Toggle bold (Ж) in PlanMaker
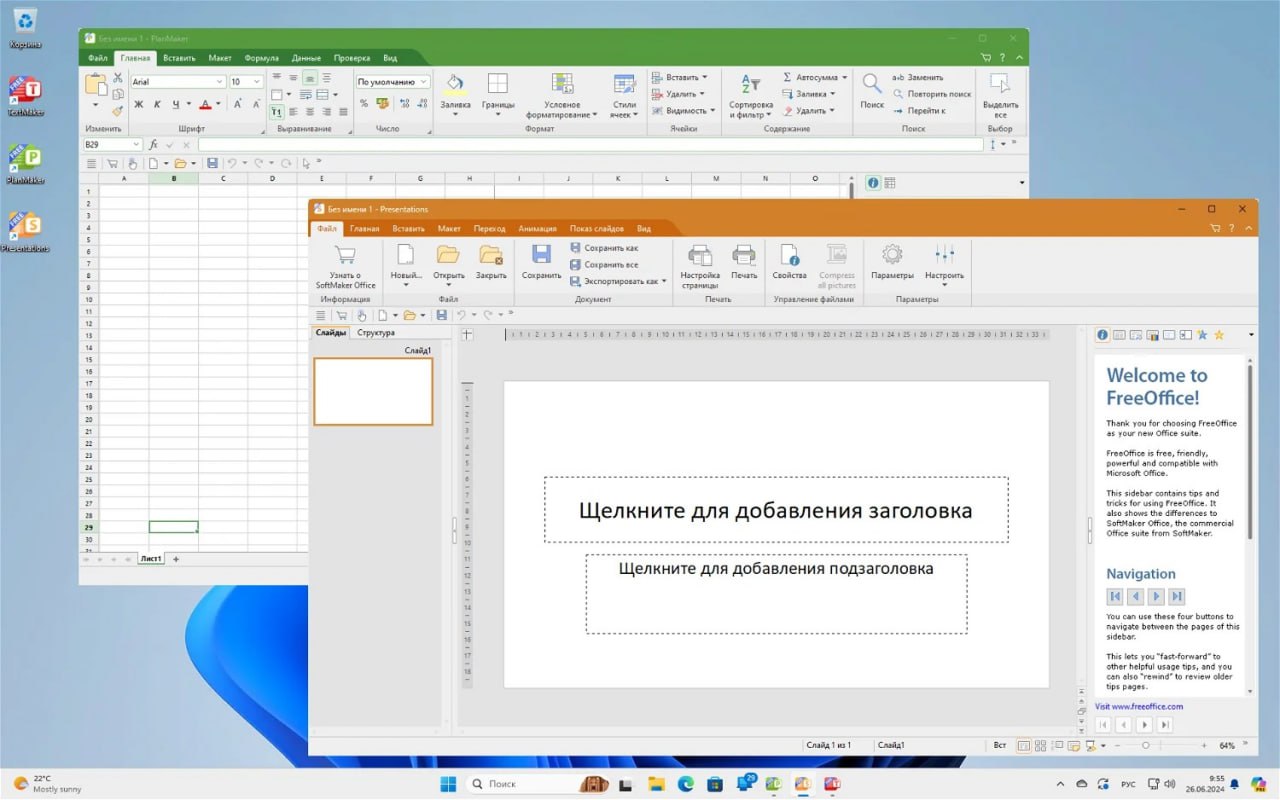 139,104
